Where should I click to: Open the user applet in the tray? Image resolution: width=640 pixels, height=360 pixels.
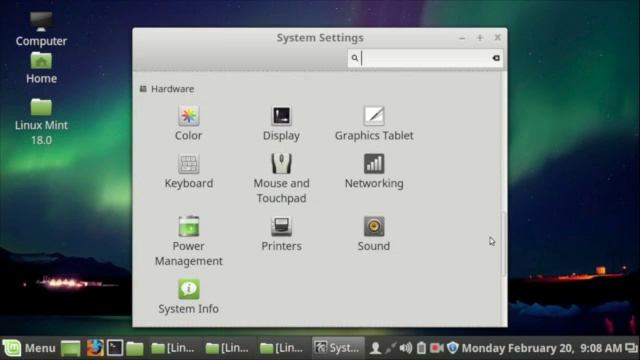[x=375, y=348]
